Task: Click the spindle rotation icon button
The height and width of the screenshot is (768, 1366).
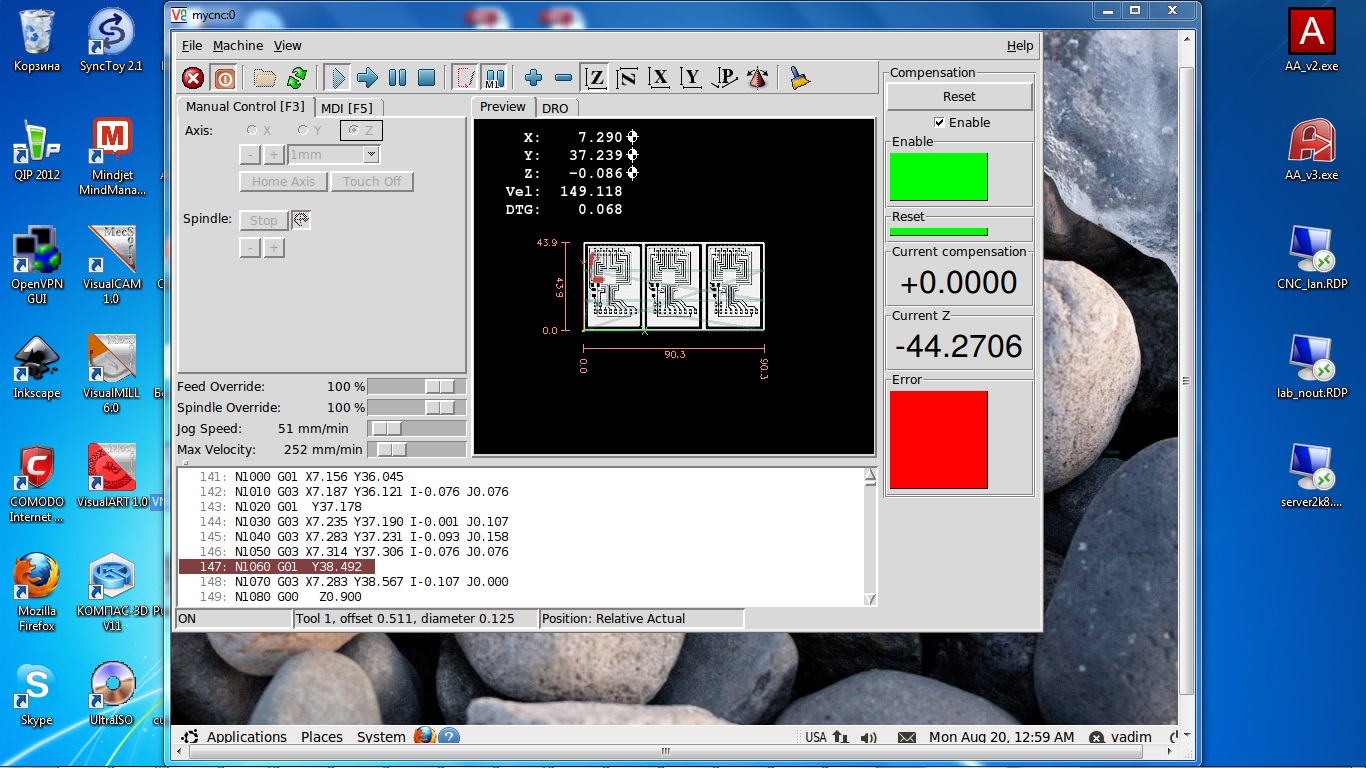Action: [x=301, y=221]
